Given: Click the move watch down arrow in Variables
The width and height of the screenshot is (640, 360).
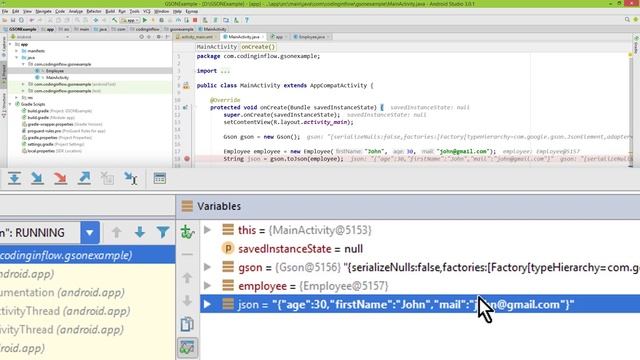Looking at the screenshot, I should point(187,301).
